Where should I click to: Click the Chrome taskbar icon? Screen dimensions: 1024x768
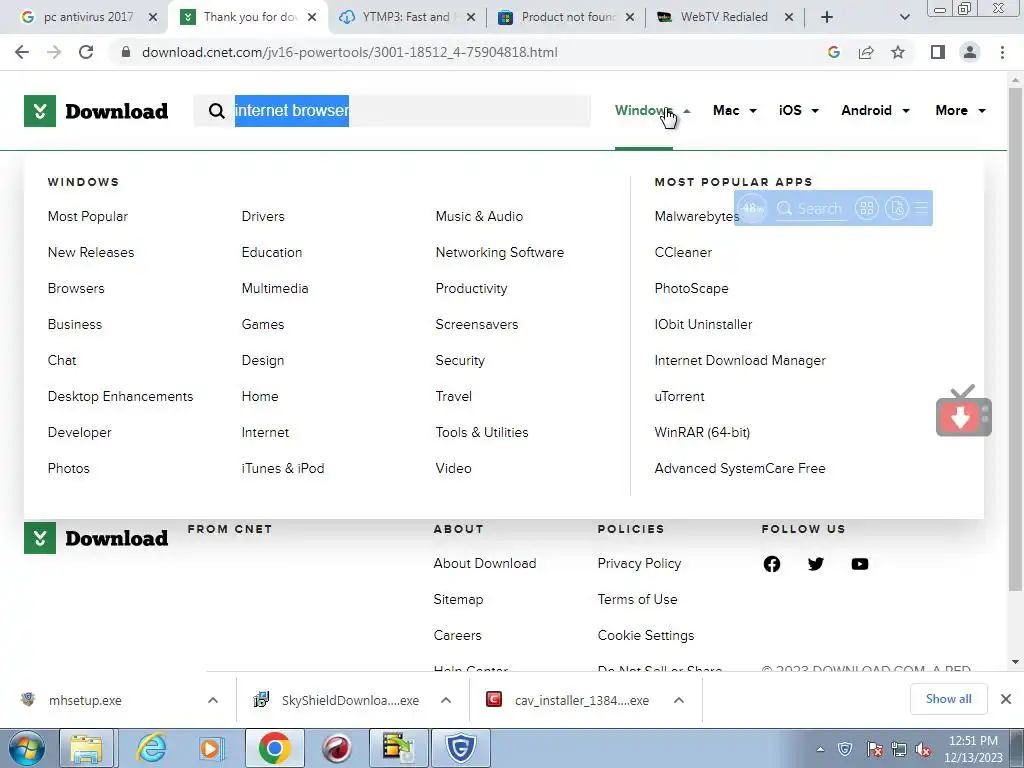[274, 748]
